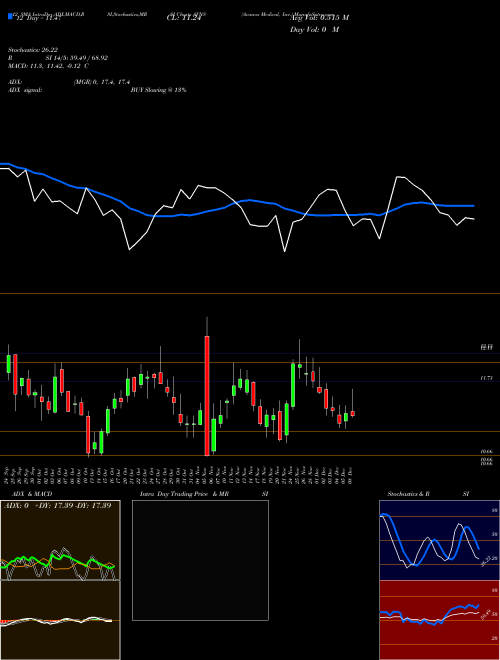Click the 'Day Vol: 0 M' label

point(314,29)
